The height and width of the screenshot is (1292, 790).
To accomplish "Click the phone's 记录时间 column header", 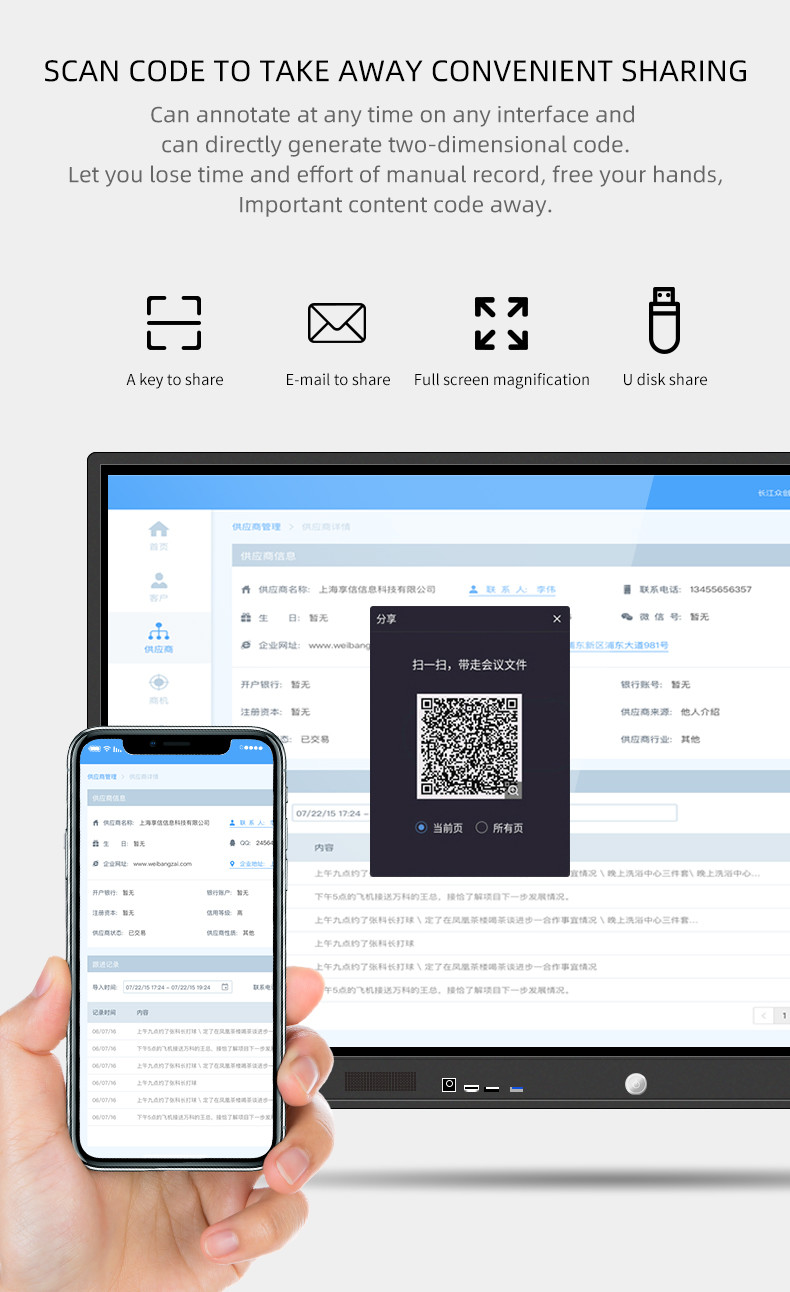I will click(x=104, y=1013).
